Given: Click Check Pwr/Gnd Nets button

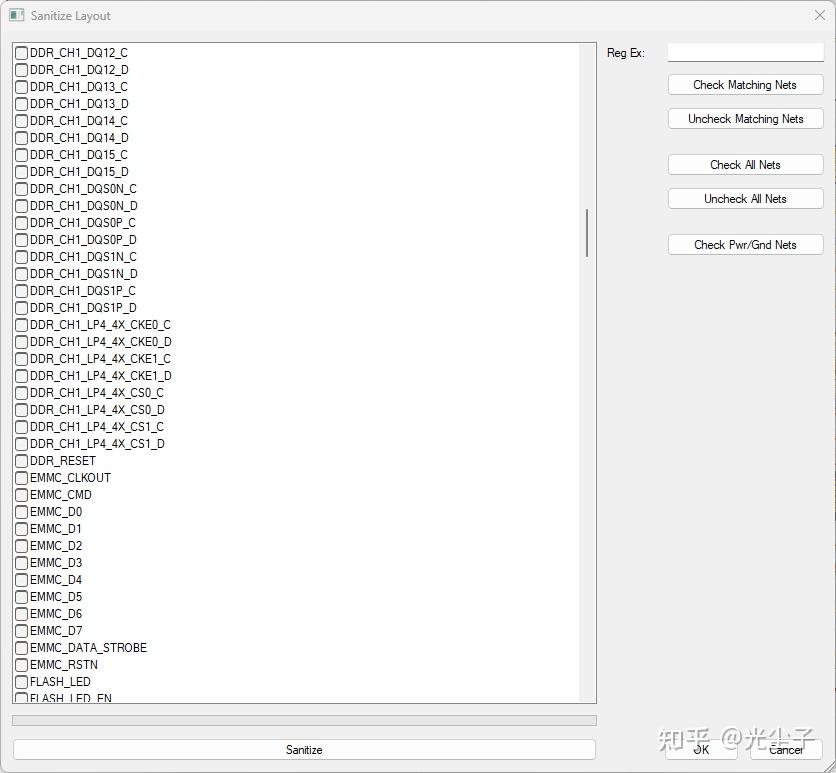Looking at the screenshot, I should tap(745, 245).
